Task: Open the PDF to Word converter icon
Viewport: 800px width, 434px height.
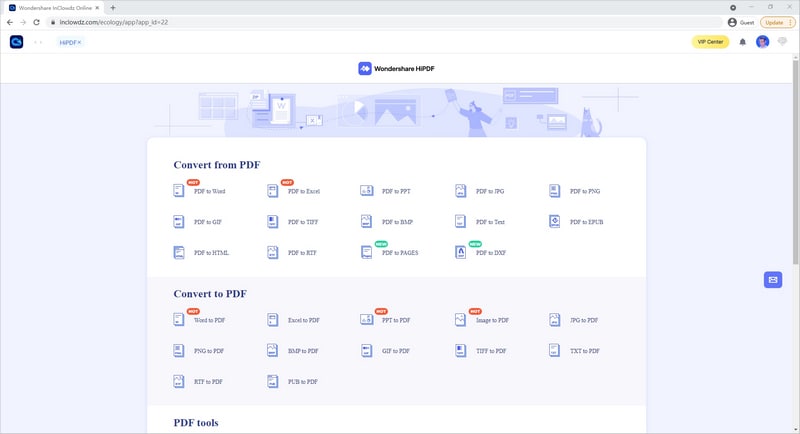Action: (179, 191)
